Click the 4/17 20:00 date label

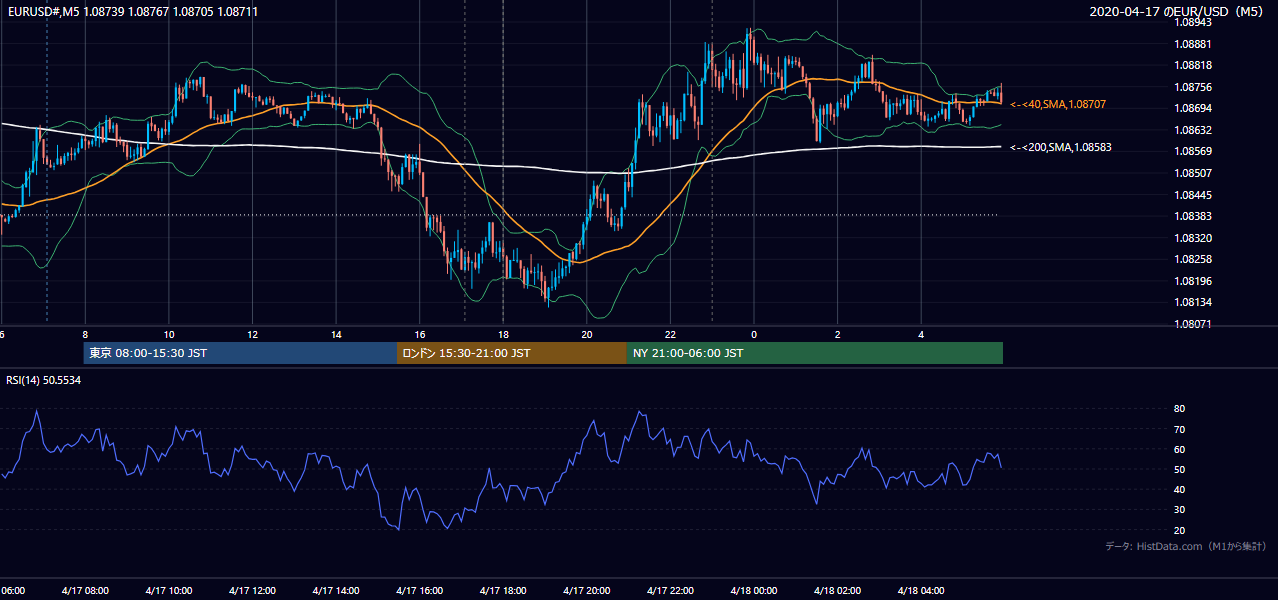pos(587,590)
